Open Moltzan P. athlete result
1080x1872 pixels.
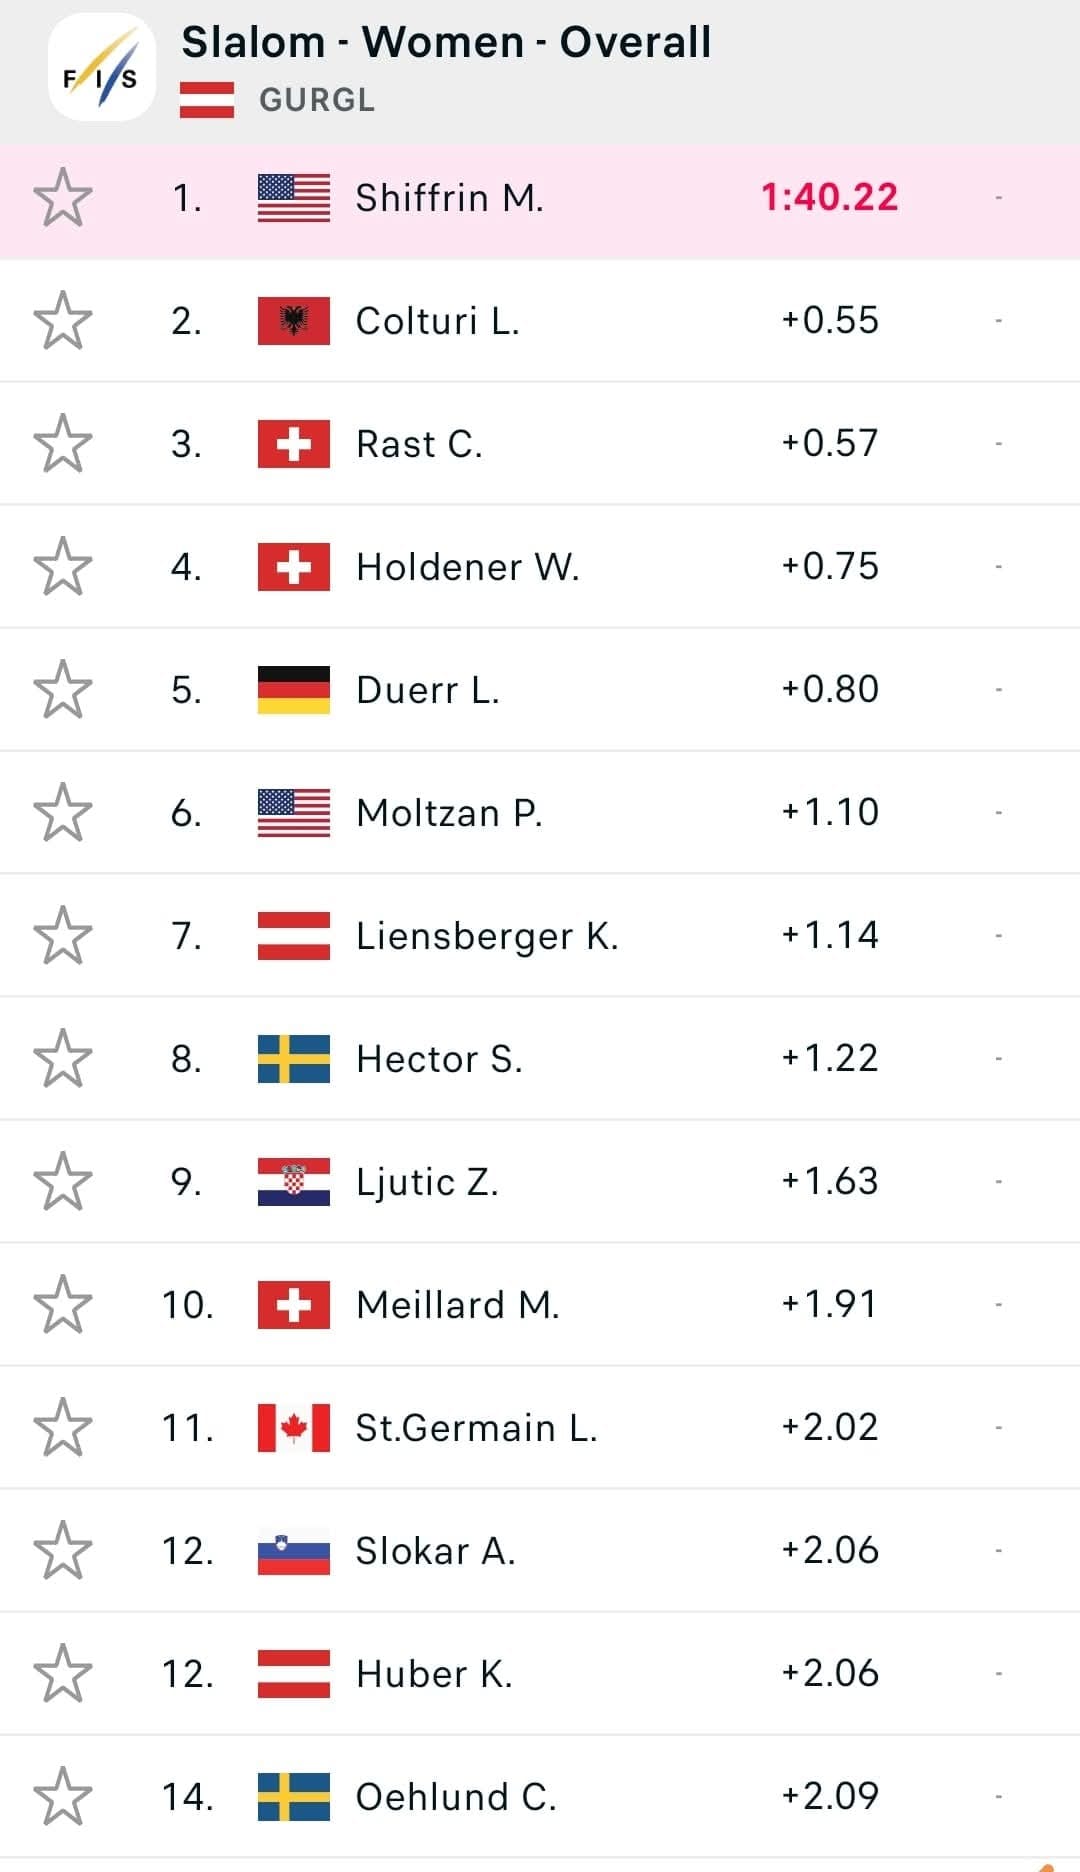pyautogui.click(x=449, y=813)
